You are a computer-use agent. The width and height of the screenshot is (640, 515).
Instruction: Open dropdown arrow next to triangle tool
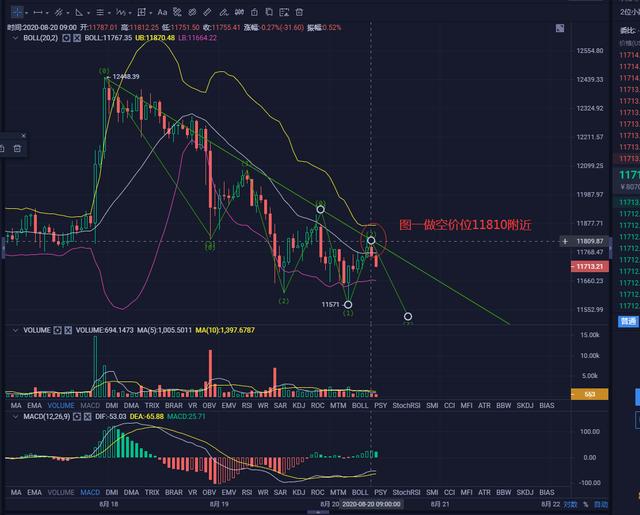[x=88, y=13]
